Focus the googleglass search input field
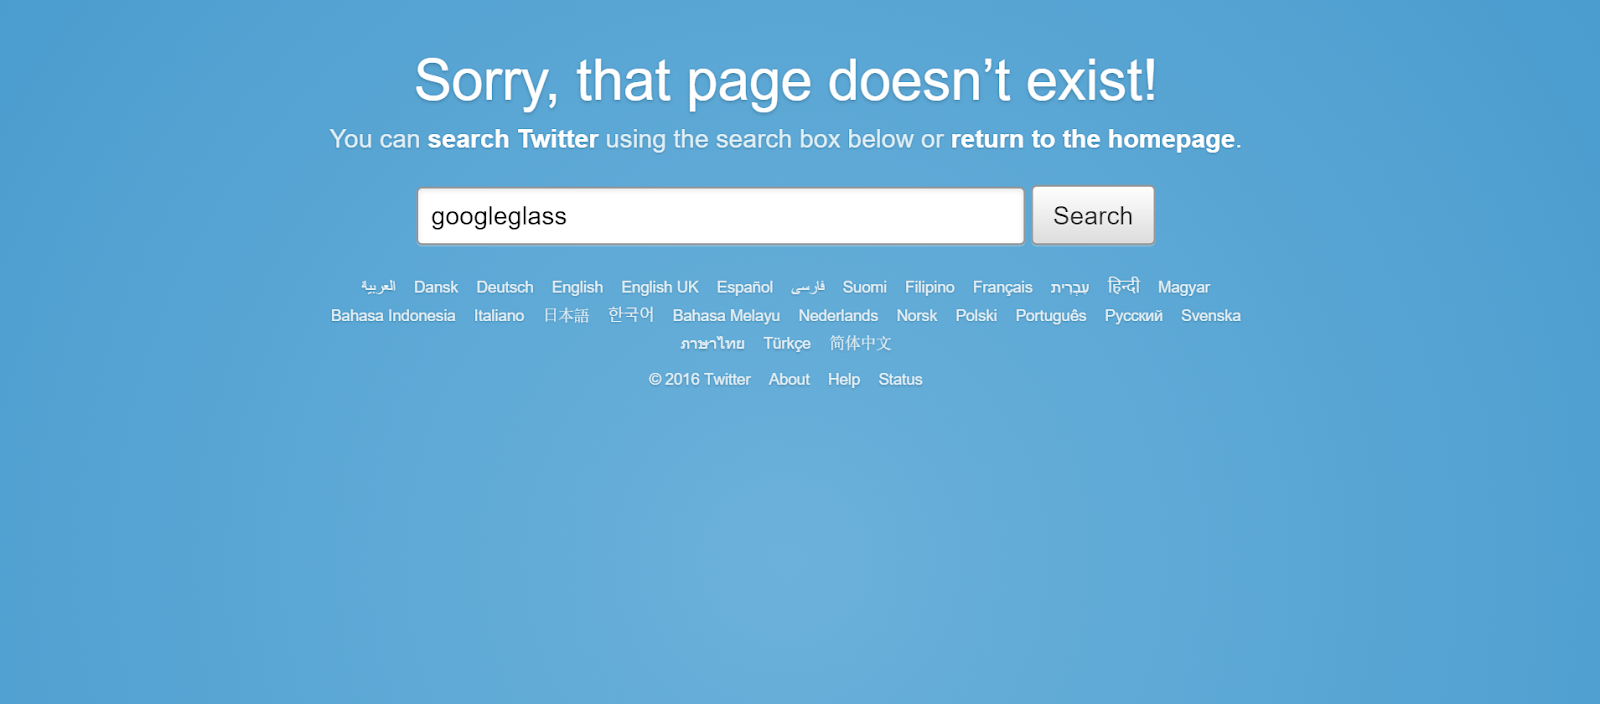The width and height of the screenshot is (1600, 704). (x=721, y=216)
